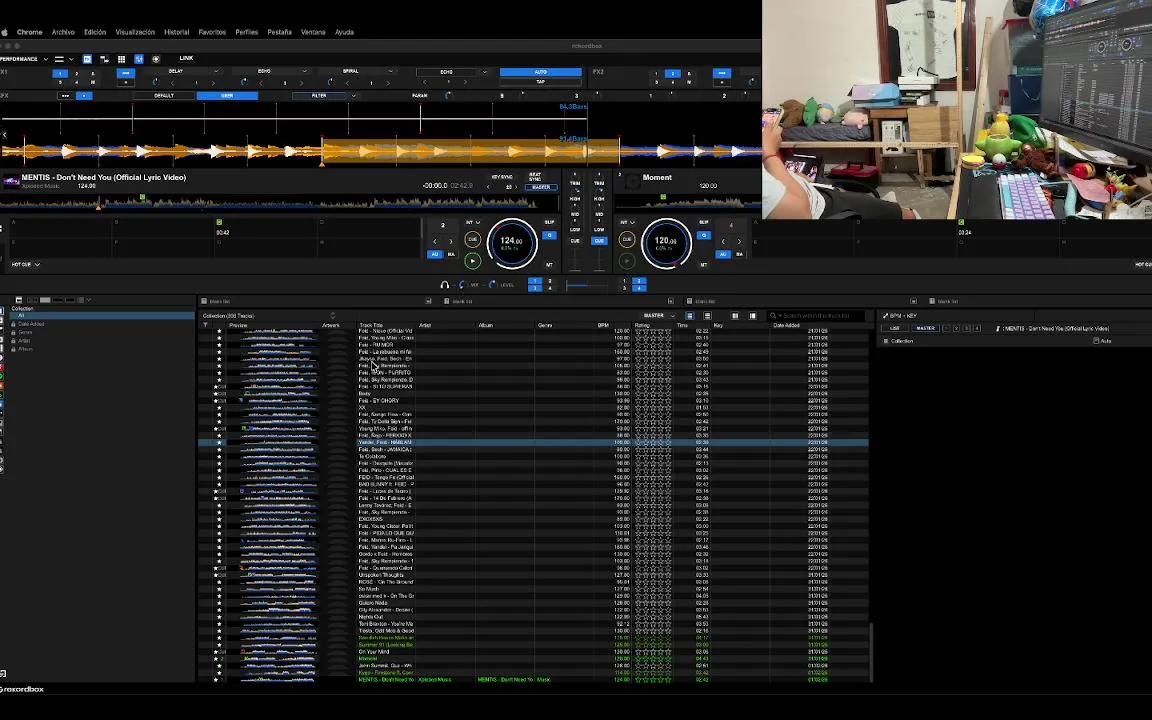Screen dimensions: 1152x720
Task: Select the bottom MENTIS - Don't Need You track row
Action: (x=533, y=680)
